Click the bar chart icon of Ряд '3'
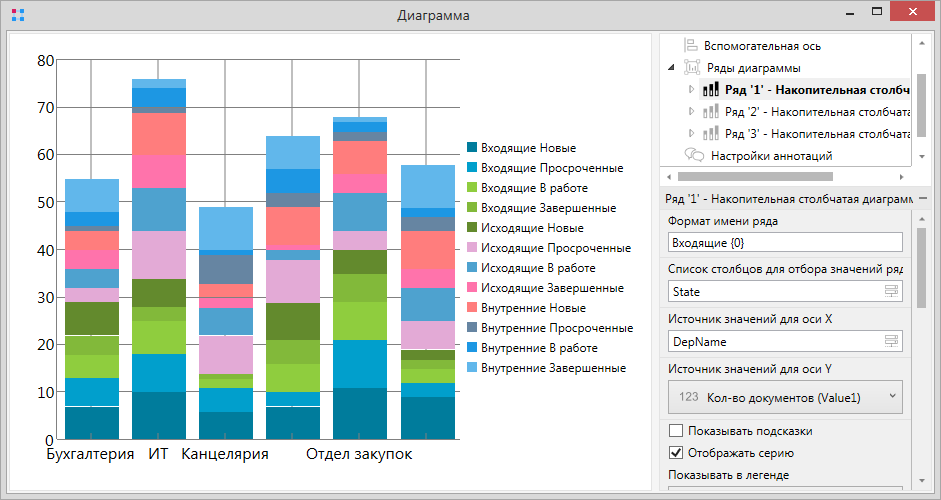 click(x=710, y=134)
